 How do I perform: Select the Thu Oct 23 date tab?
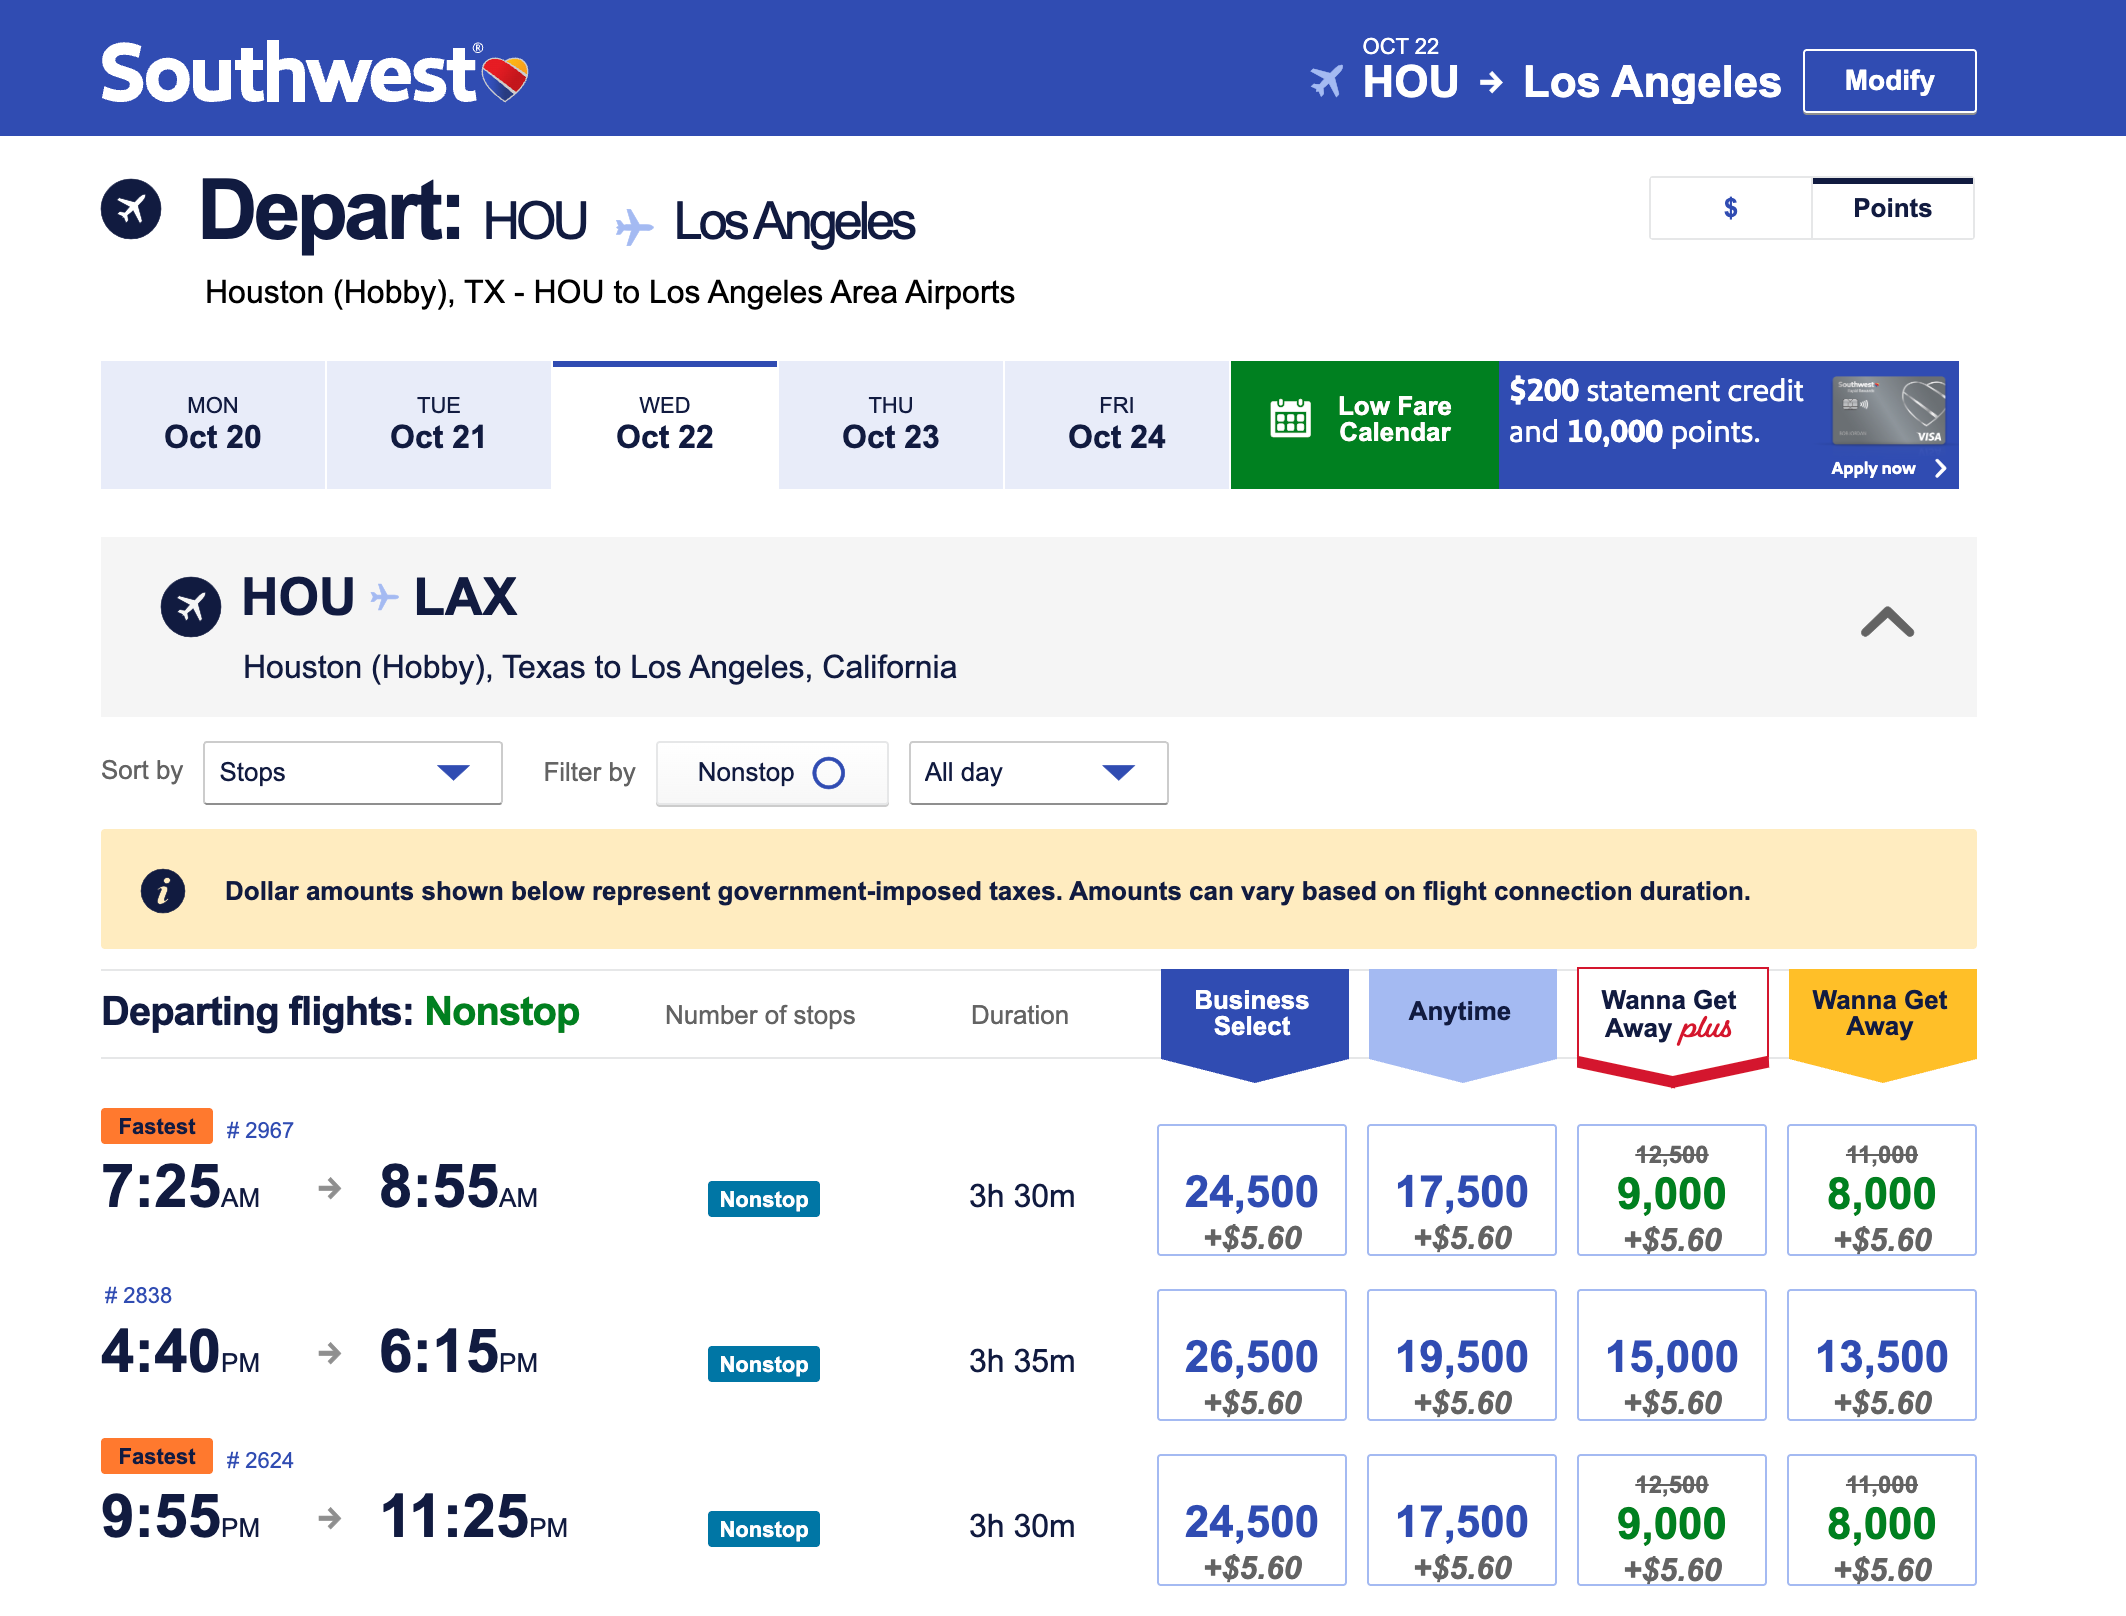tap(890, 424)
